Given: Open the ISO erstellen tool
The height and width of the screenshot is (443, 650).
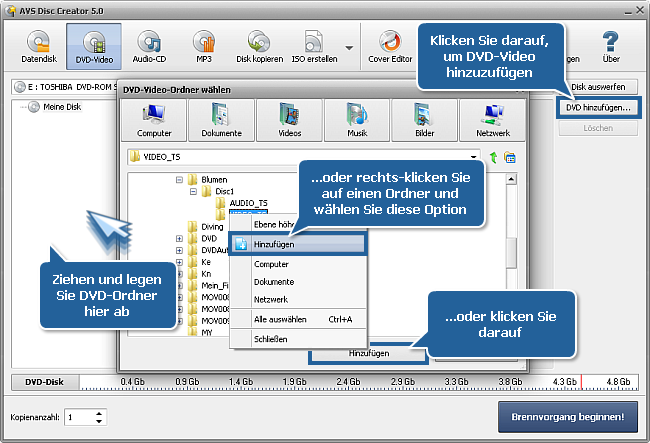Looking at the screenshot, I should (x=314, y=46).
